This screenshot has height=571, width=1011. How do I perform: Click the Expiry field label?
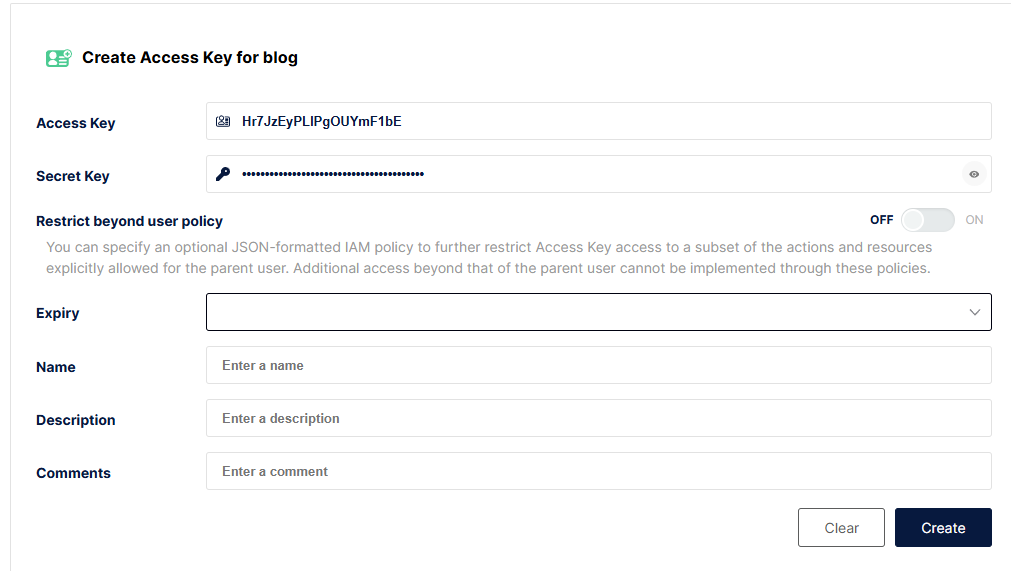58,313
